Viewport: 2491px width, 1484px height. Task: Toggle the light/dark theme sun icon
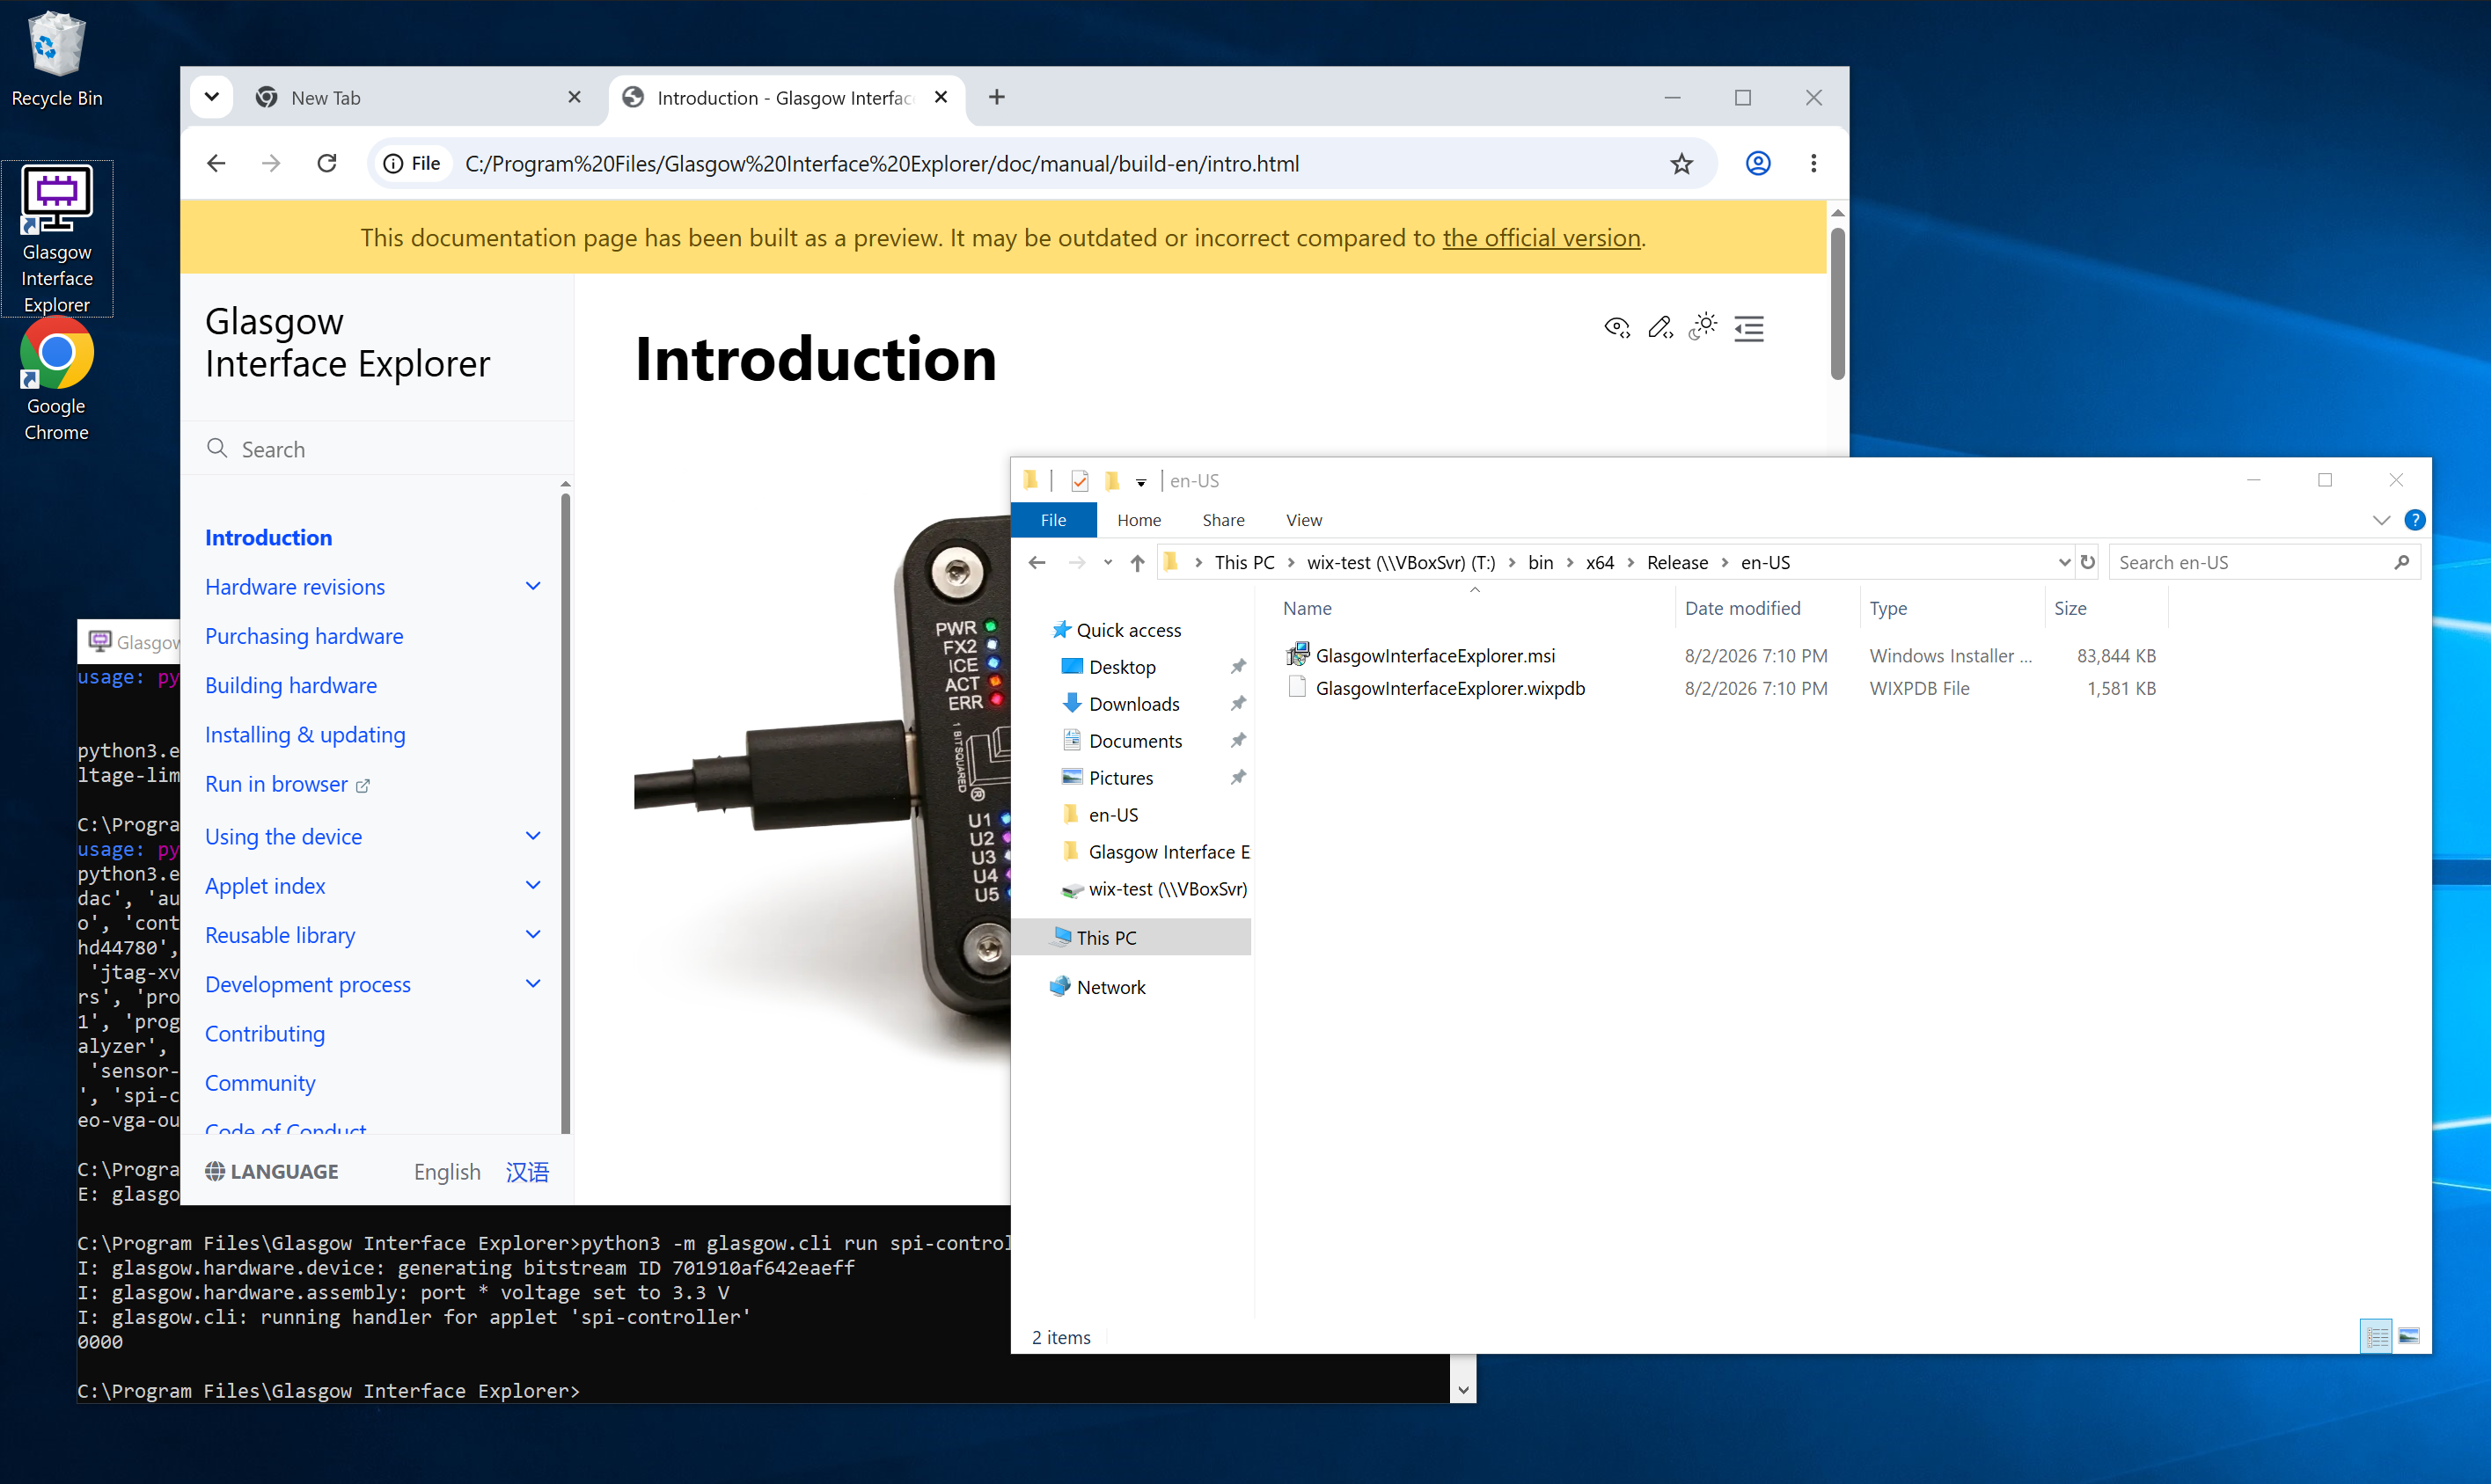click(x=1703, y=327)
